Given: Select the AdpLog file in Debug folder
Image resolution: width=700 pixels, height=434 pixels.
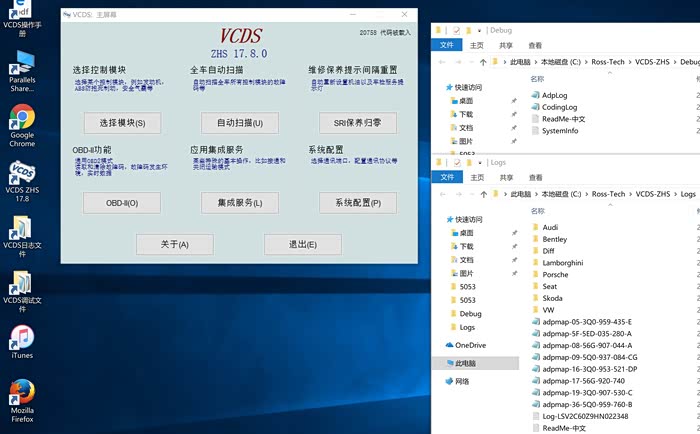Looking at the screenshot, I should click(x=554, y=94).
